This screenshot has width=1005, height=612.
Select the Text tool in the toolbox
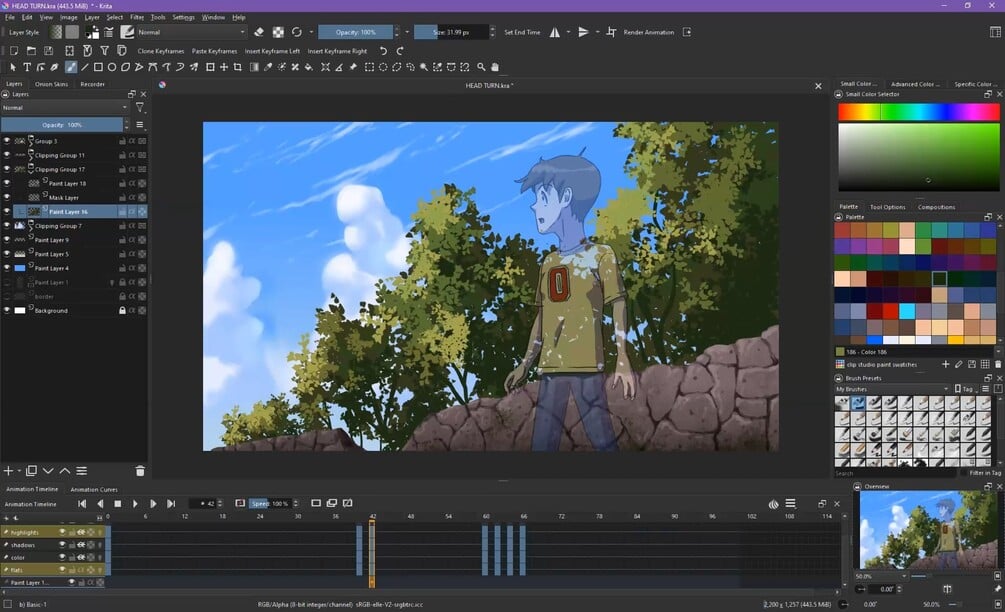(x=27, y=67)
